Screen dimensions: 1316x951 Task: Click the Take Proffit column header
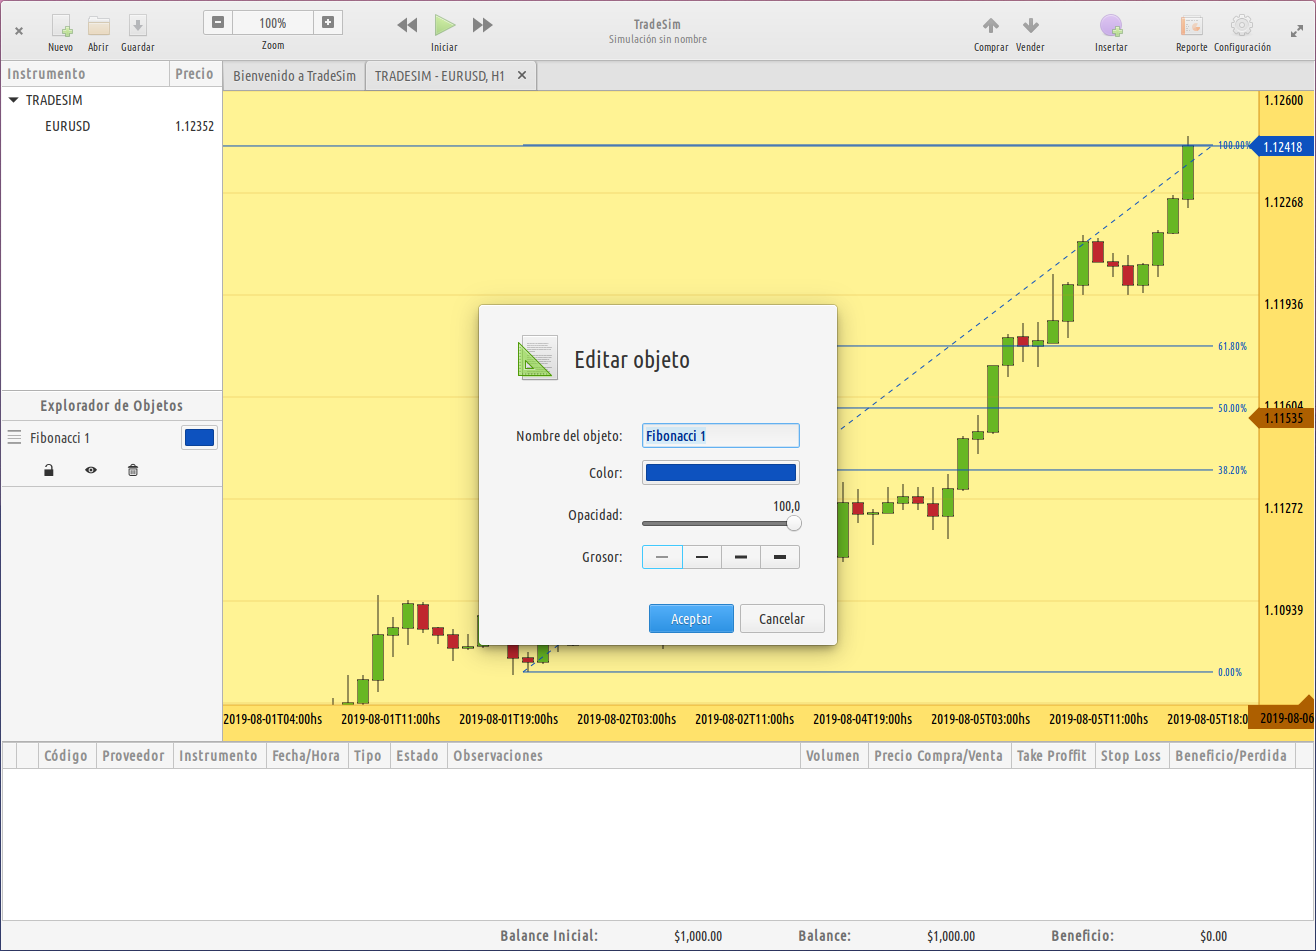click(x=1052, y=756)
